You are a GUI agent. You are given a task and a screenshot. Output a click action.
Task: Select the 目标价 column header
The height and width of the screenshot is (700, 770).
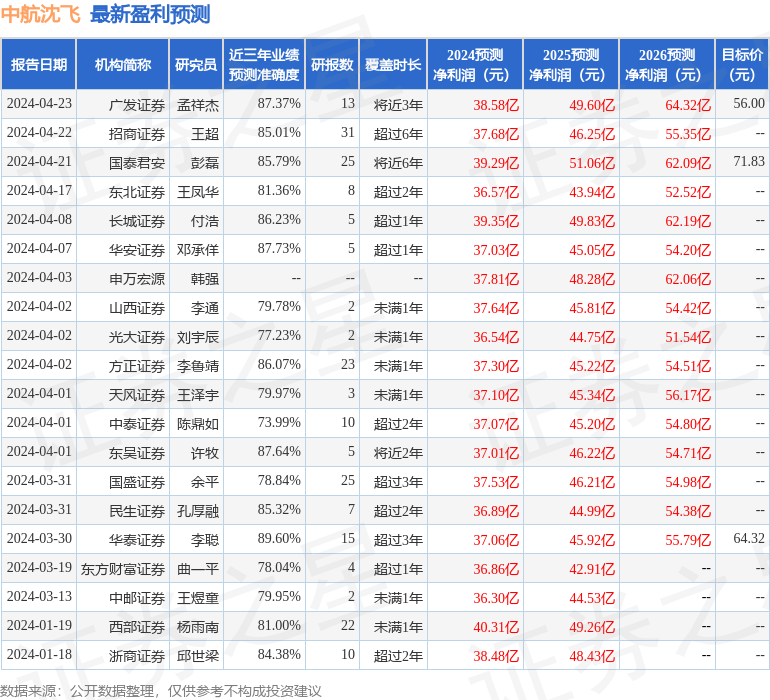tap(742, 64)
